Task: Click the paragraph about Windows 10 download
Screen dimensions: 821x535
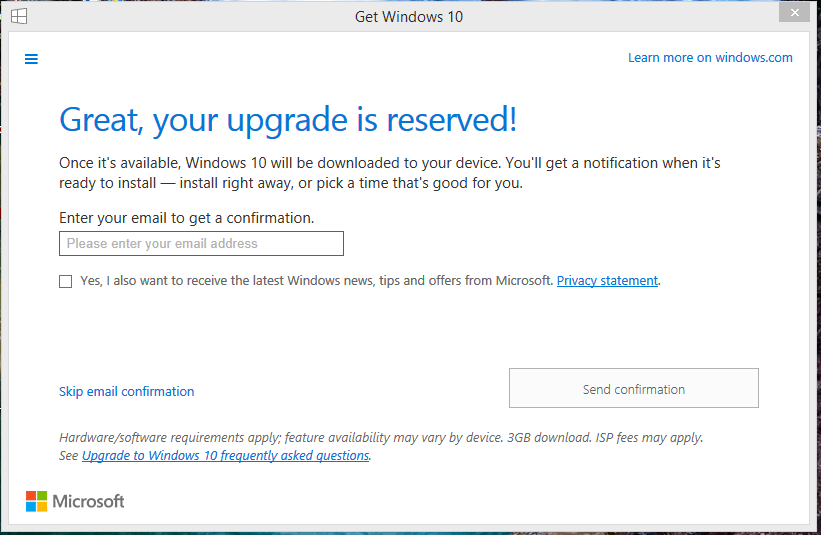Action: (x=389, y=173)
